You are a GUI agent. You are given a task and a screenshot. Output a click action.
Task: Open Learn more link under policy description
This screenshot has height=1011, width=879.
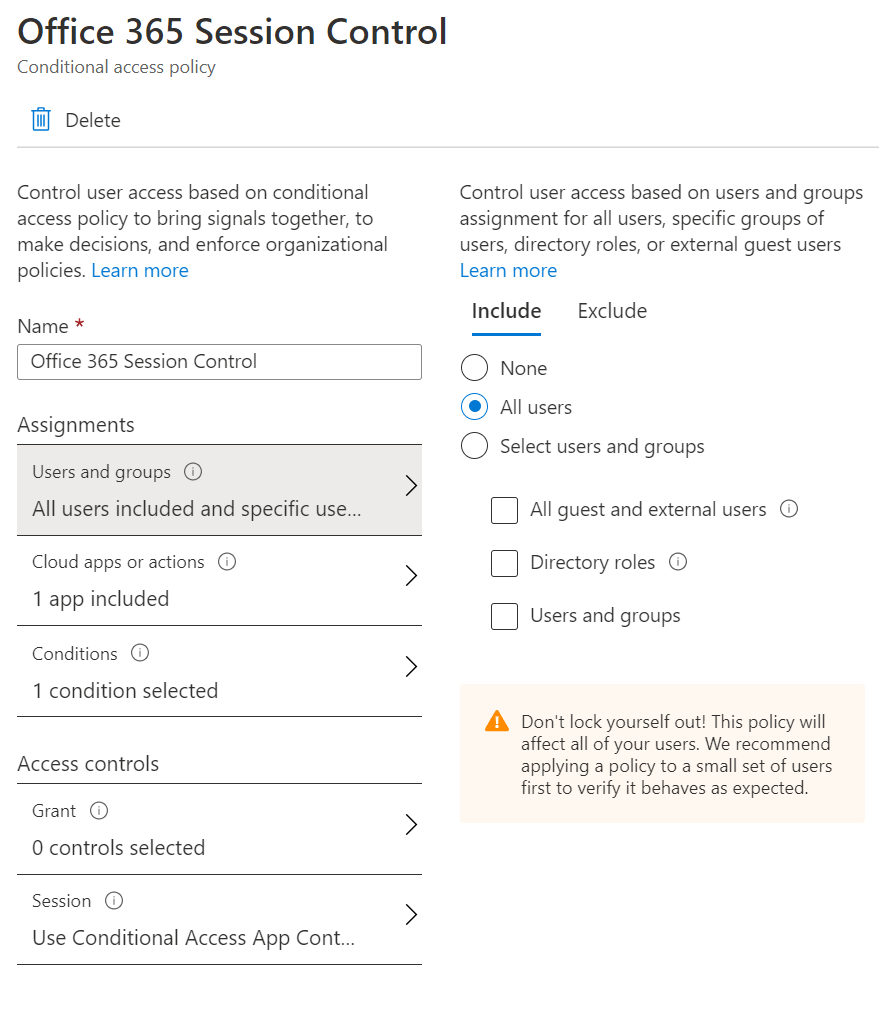140,270
